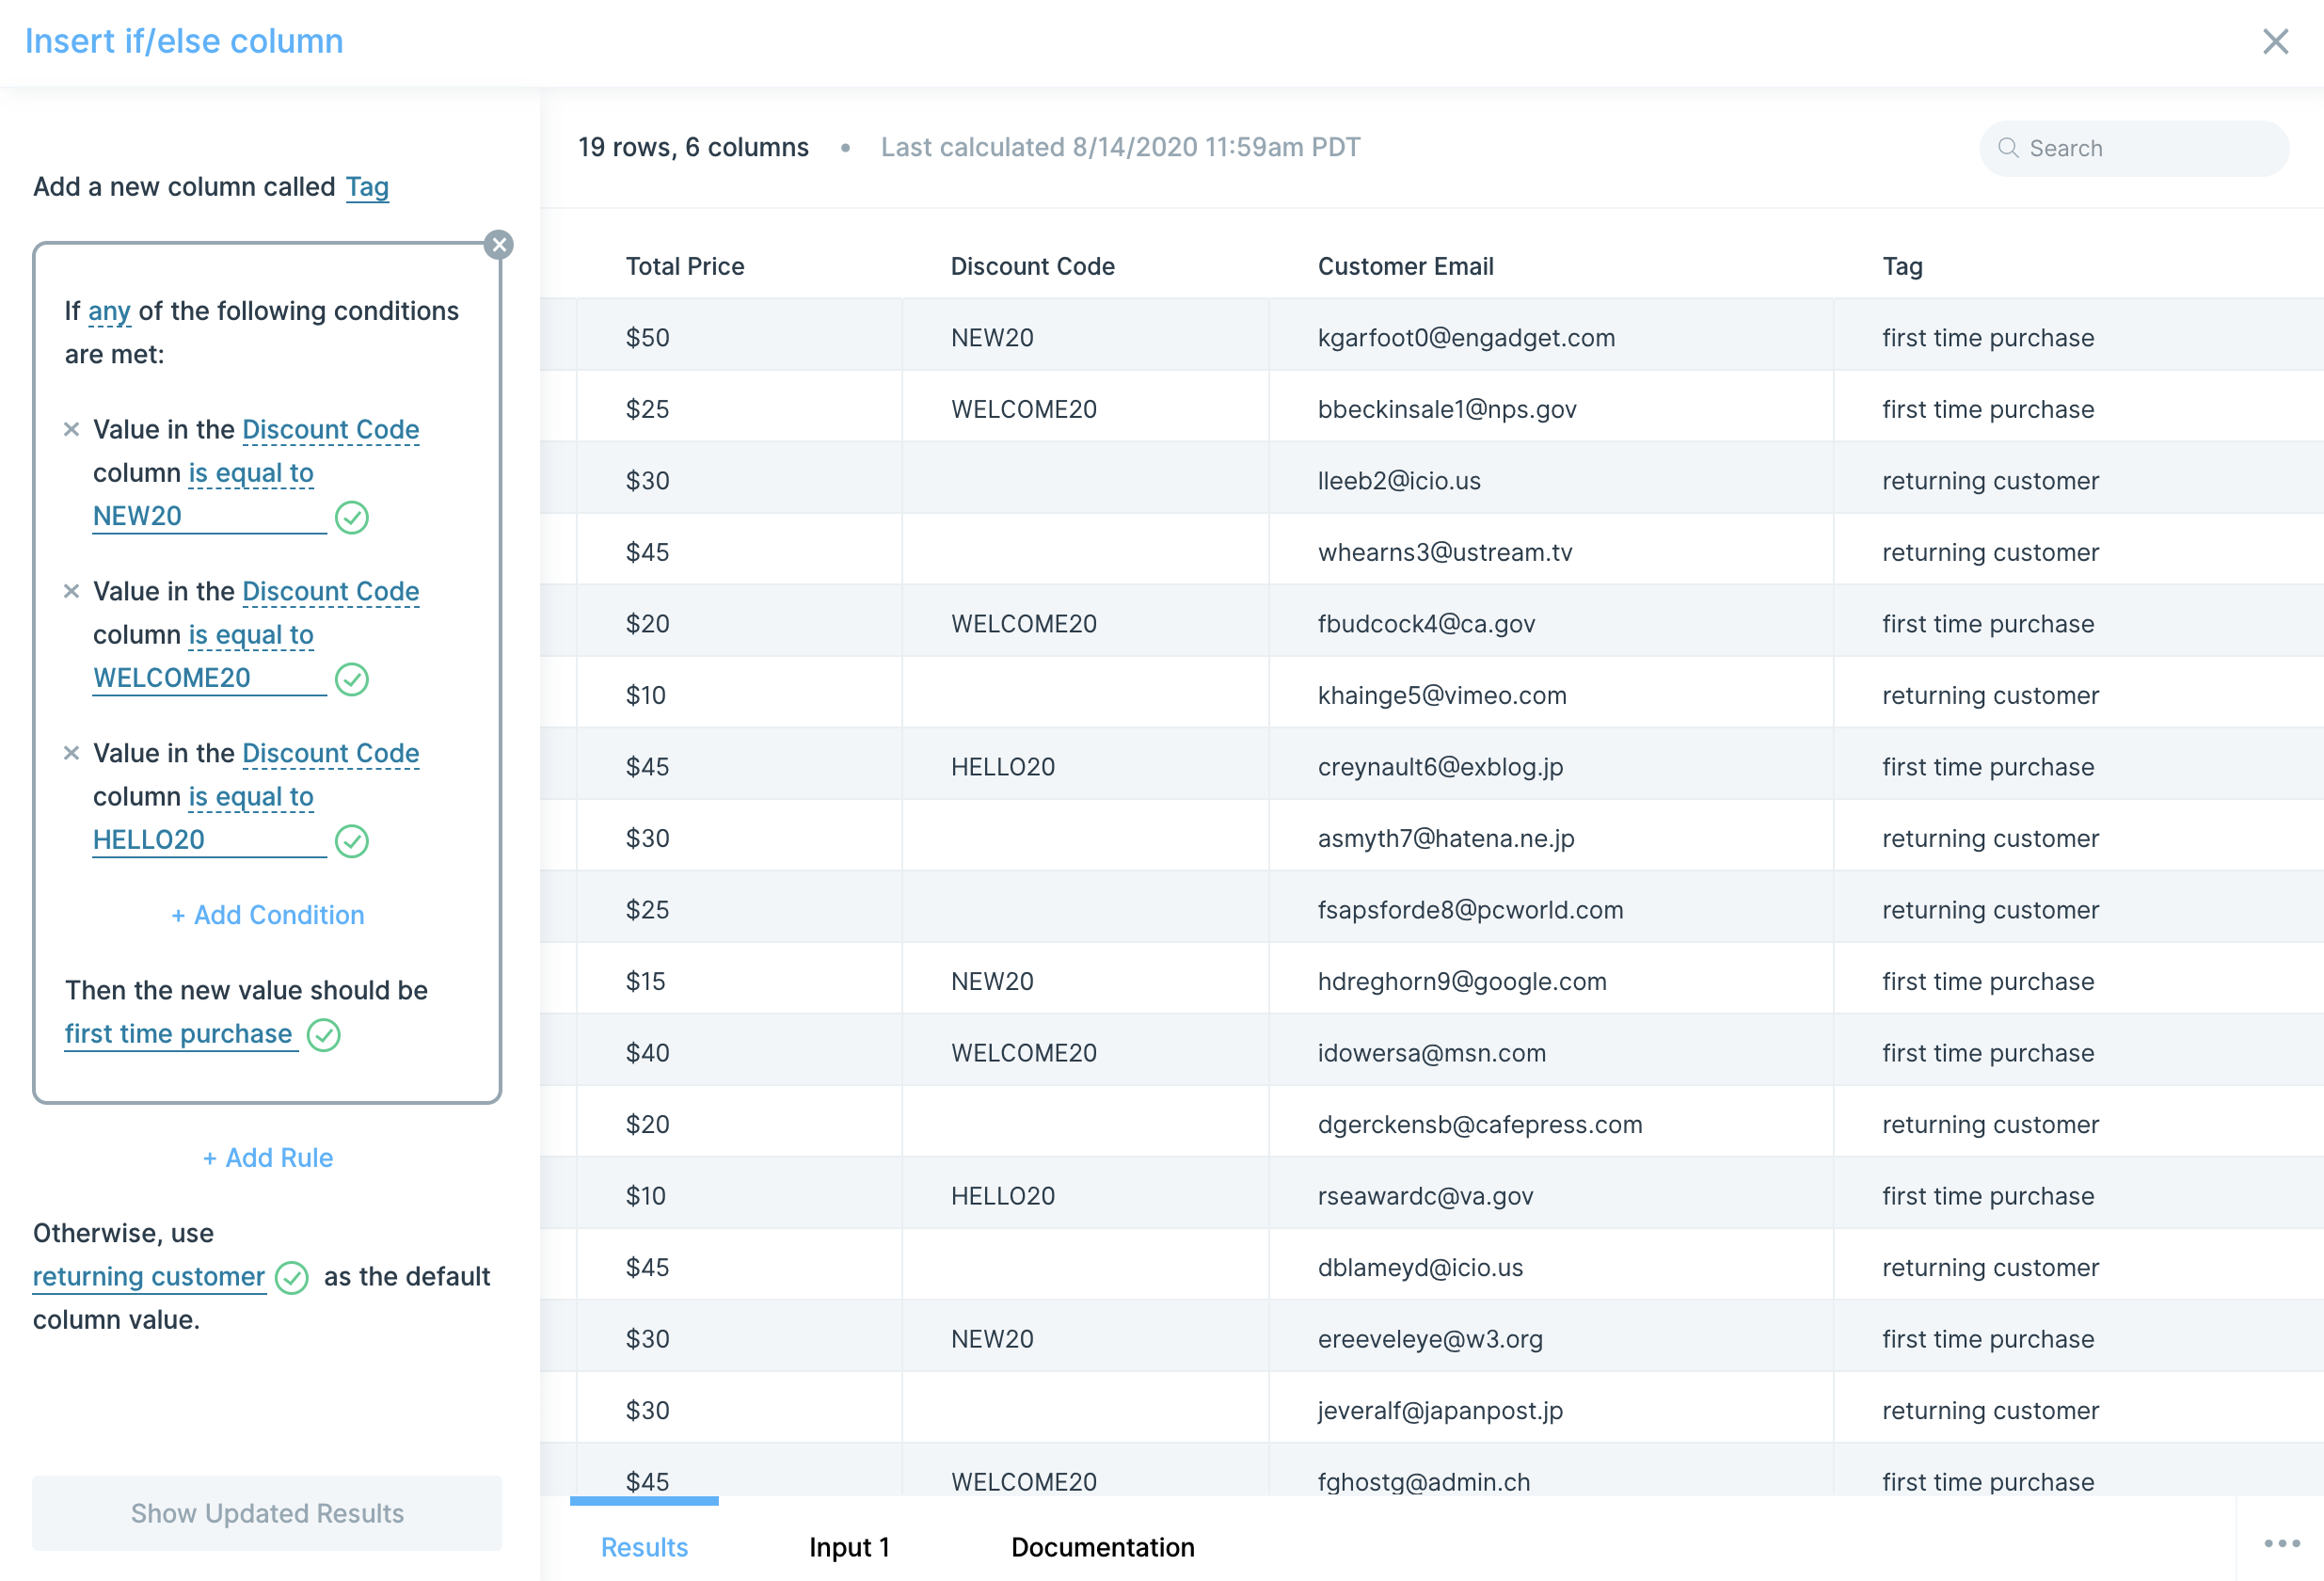Switch to the Input 1 tab
2324x1581 pixels.
849,1547
